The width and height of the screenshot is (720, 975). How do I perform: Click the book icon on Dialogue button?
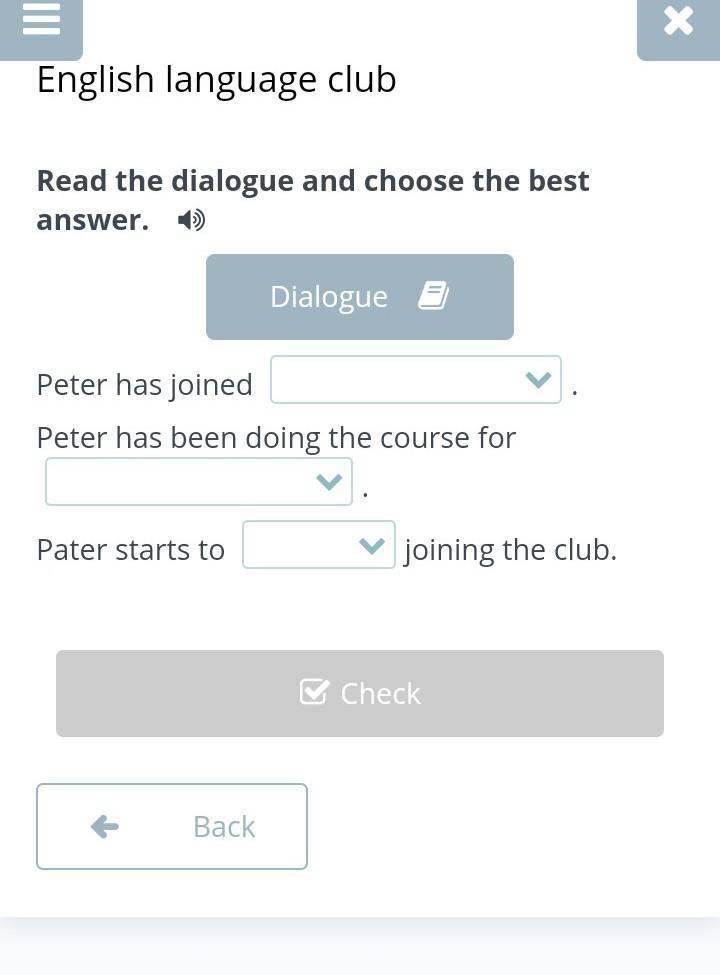(x=433, y=295)
